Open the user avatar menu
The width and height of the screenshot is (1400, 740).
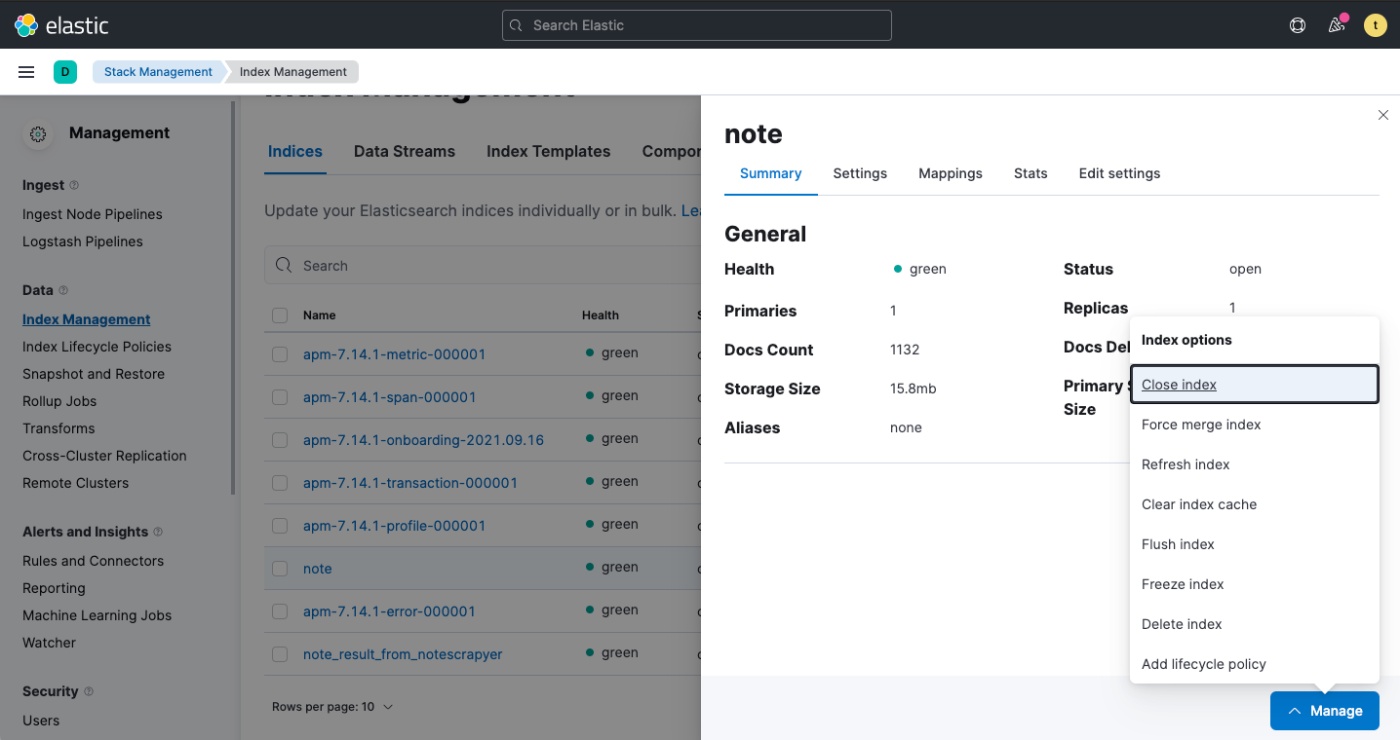[1375, 25]
